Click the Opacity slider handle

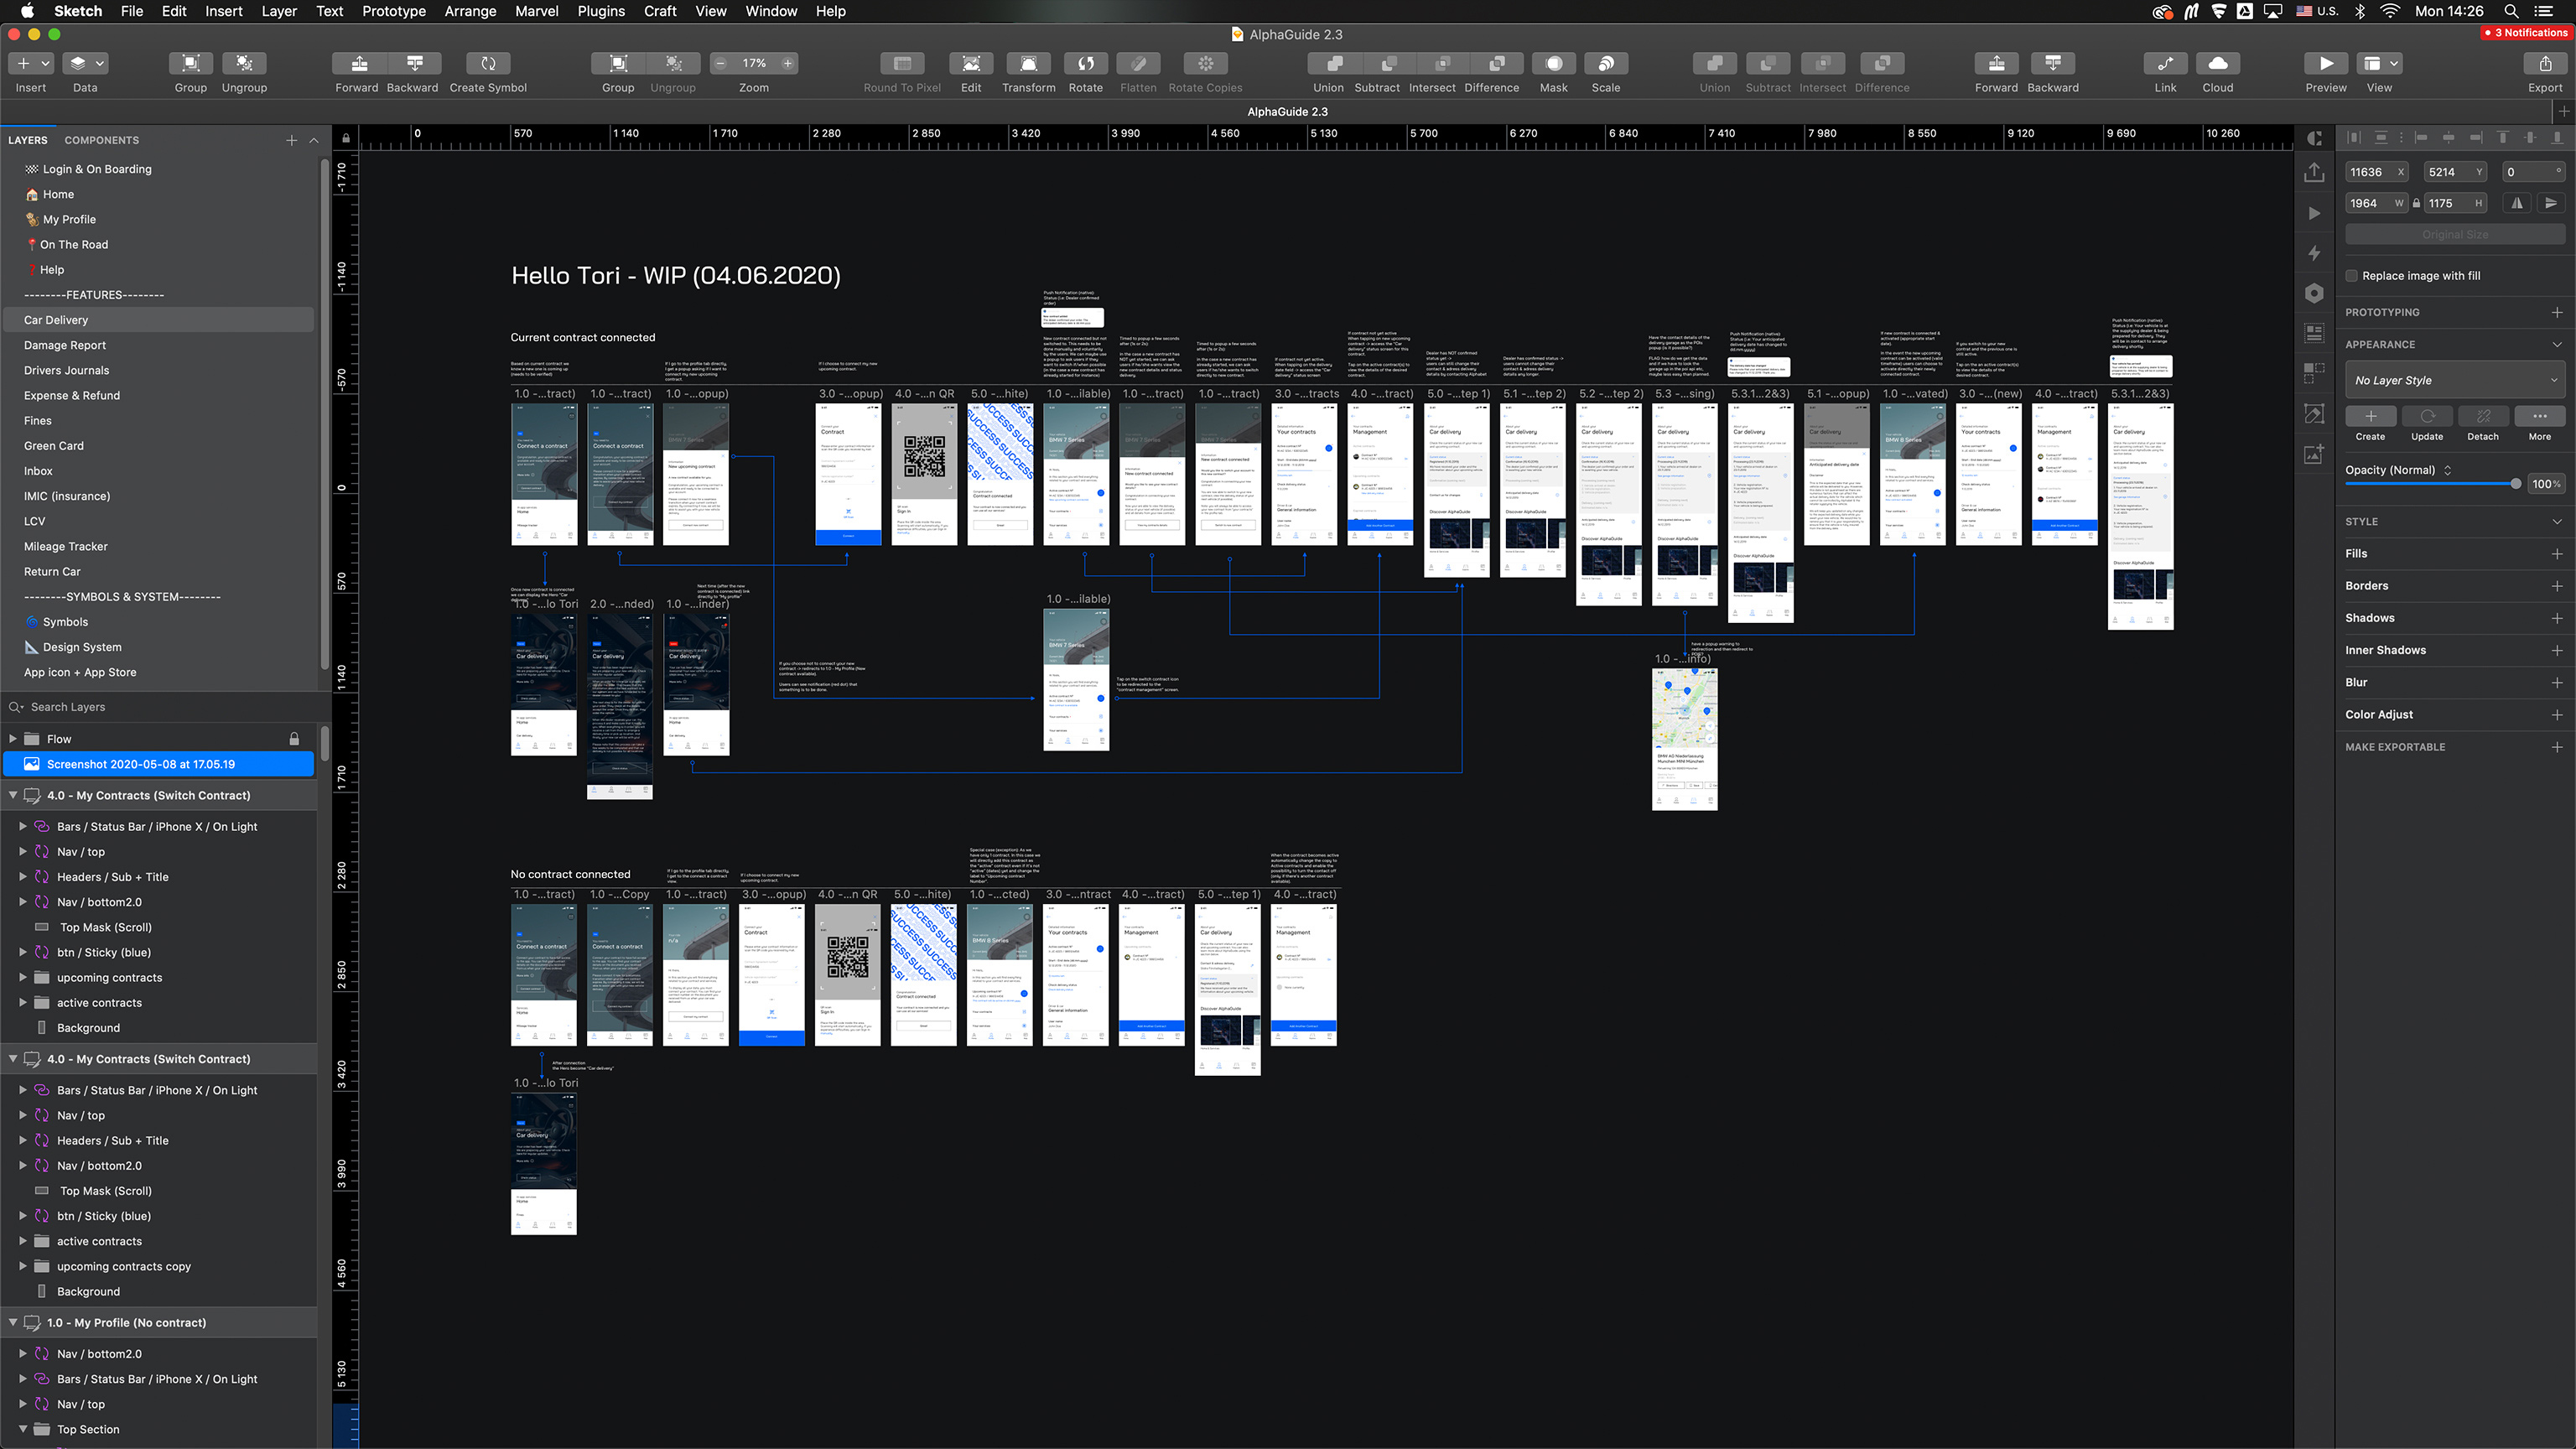click(2515, 484)
